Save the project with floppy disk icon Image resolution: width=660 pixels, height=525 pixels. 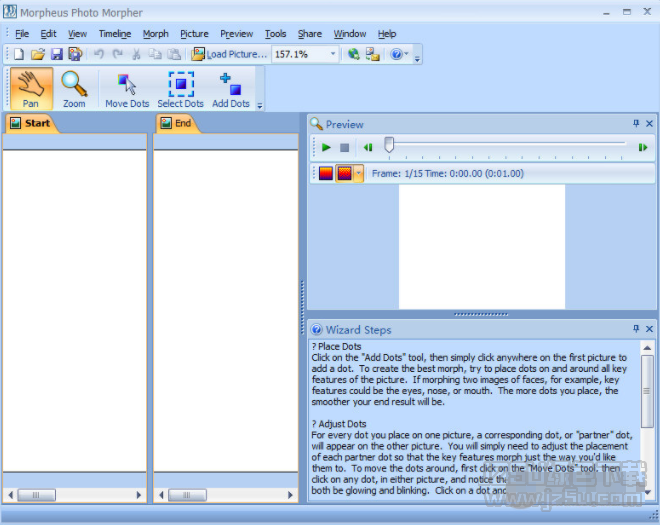(x=56, y=54)
